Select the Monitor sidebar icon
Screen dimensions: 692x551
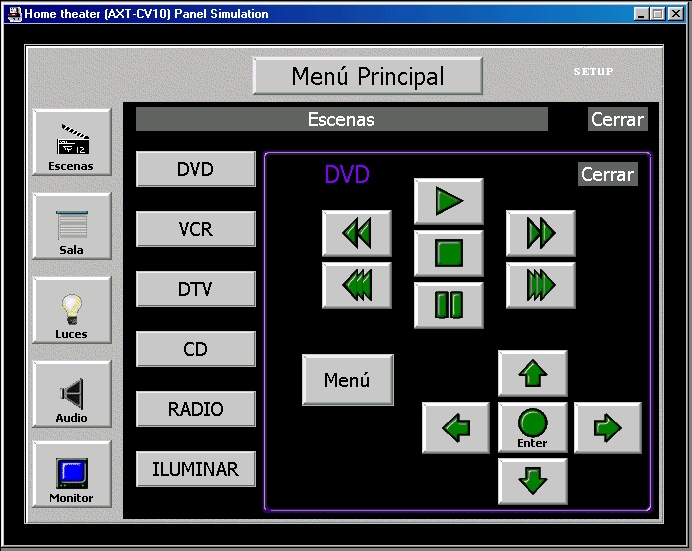point(71,475)
